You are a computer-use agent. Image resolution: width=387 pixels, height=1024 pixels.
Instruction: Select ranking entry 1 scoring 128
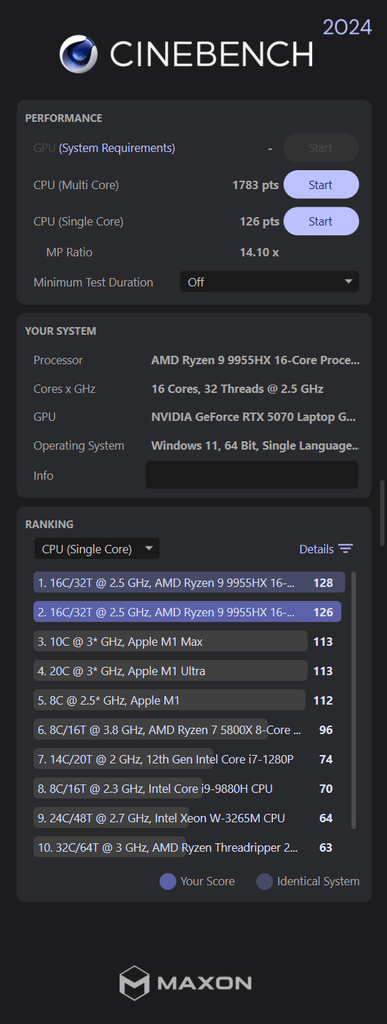point(188,583)
